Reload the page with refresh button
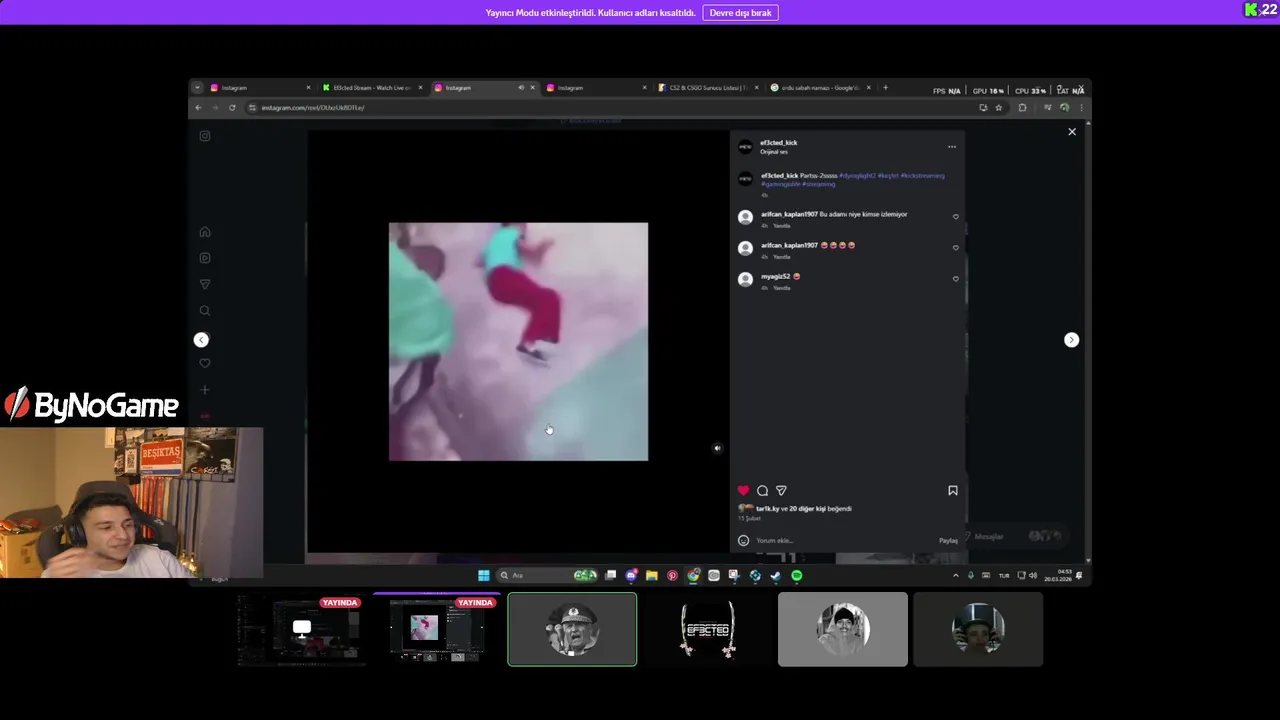1280x720 pixels. (x=232, y=108)
